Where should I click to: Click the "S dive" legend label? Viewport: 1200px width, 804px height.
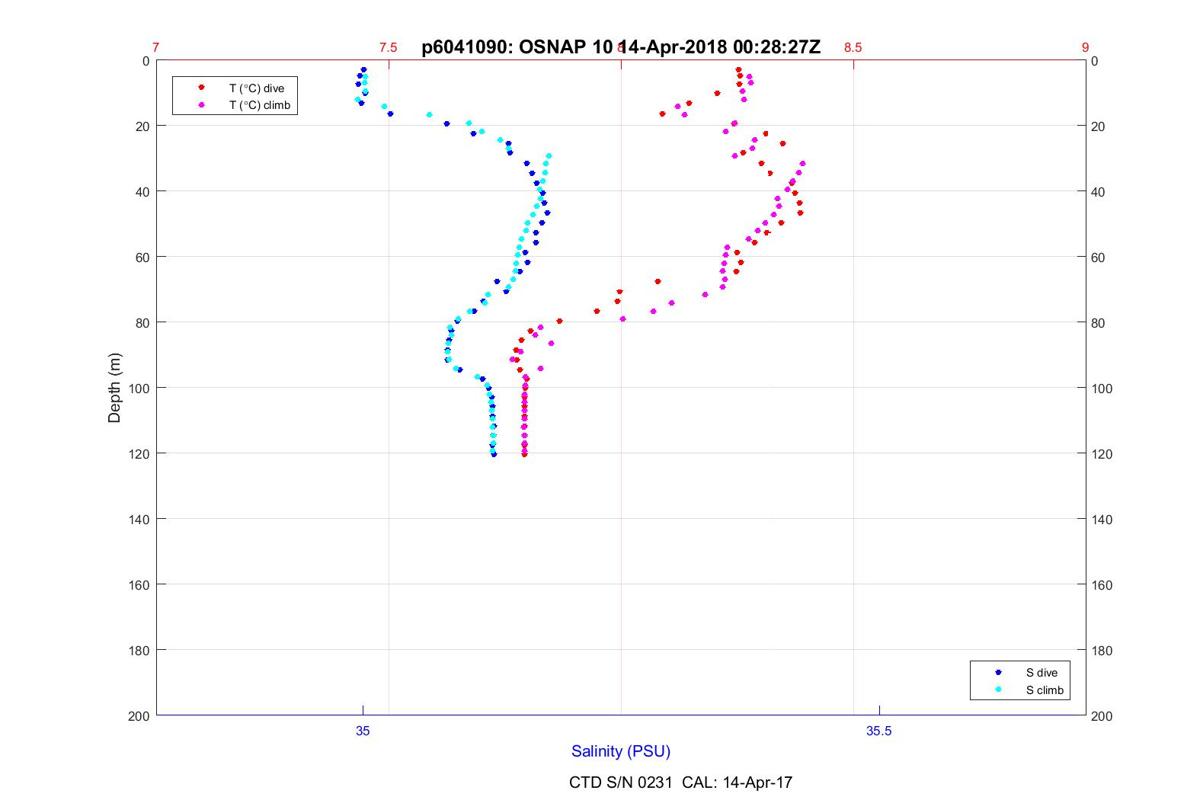click(x=1041, y=673)
